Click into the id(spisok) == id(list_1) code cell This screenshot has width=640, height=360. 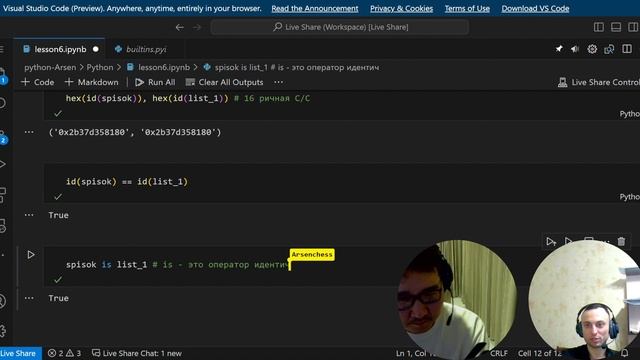pos(342,182)
